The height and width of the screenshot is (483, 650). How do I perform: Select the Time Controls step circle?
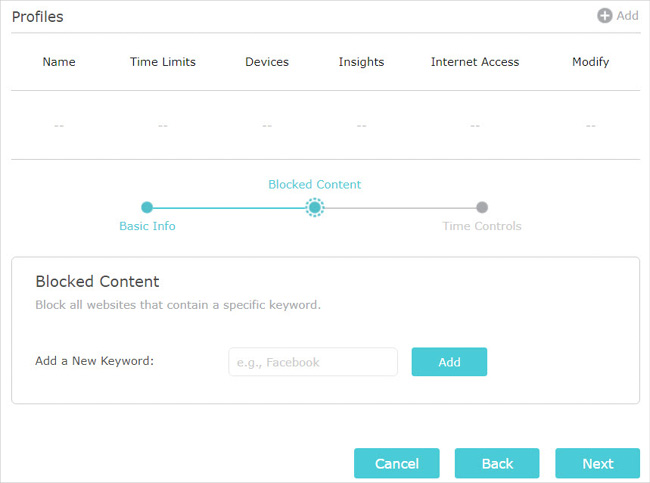[482, 207]
